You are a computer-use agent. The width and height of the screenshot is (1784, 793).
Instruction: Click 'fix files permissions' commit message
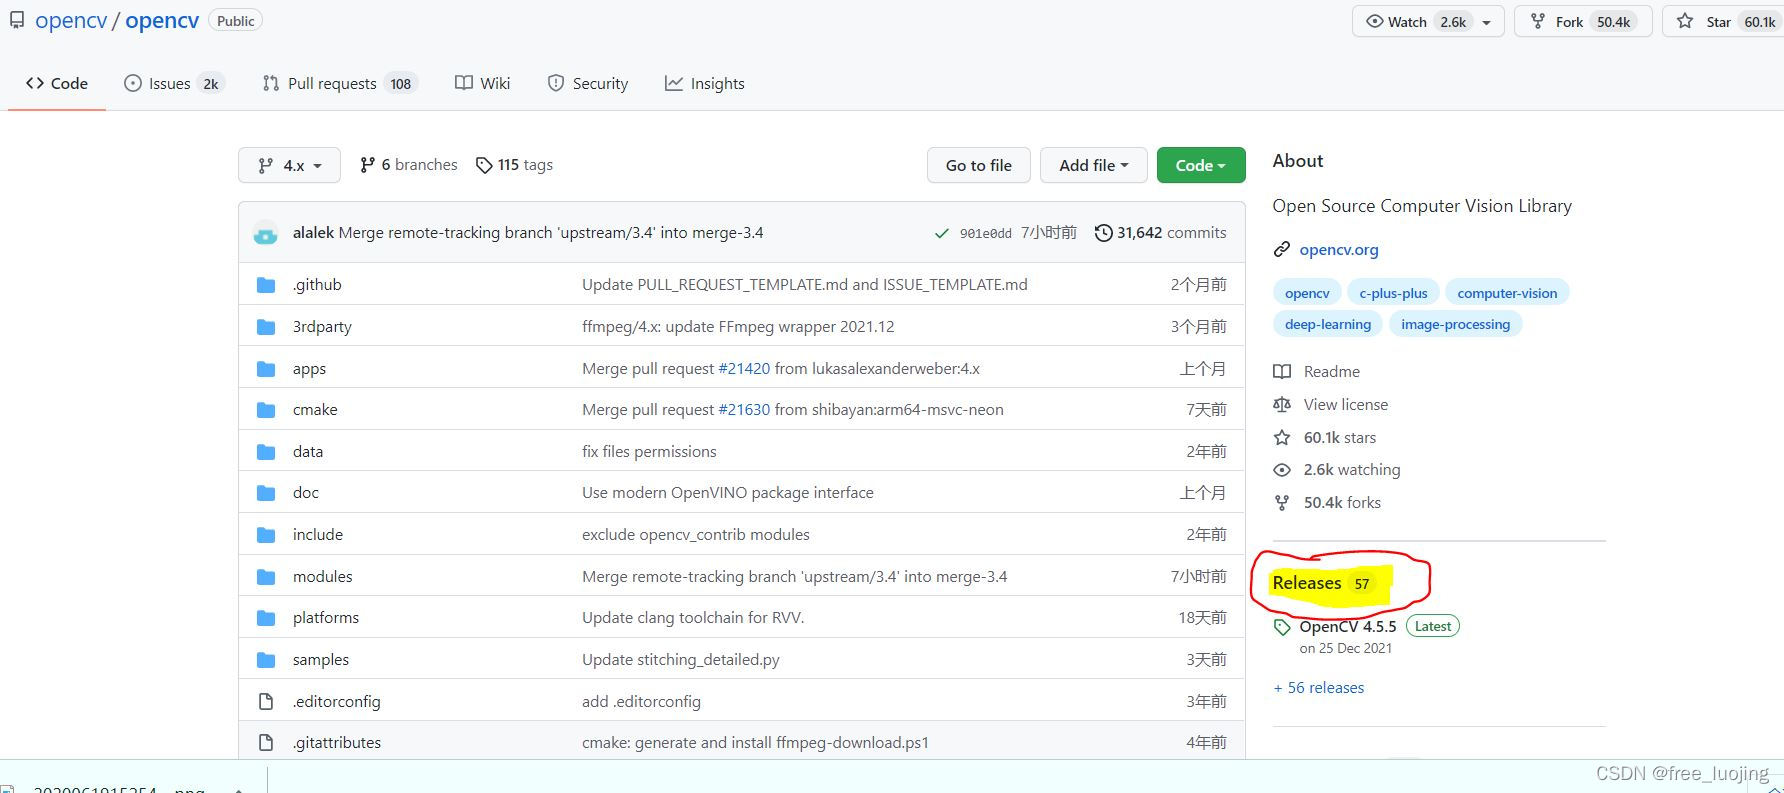pyautogui.click(x=649, y=452)
